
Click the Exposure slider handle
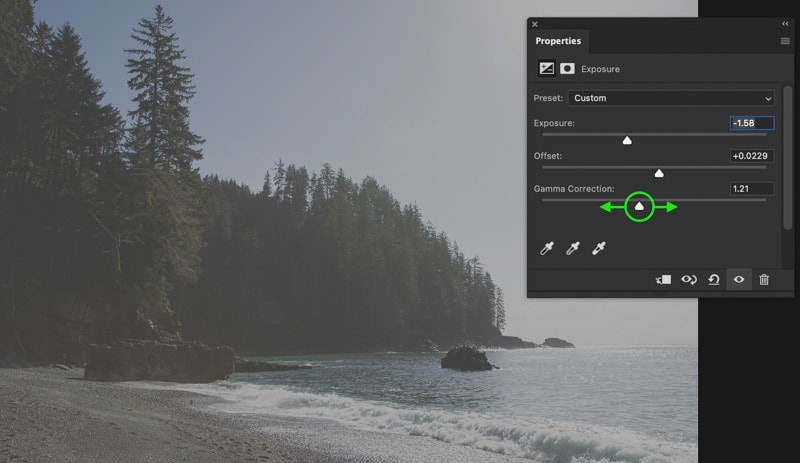pos(627,140)
